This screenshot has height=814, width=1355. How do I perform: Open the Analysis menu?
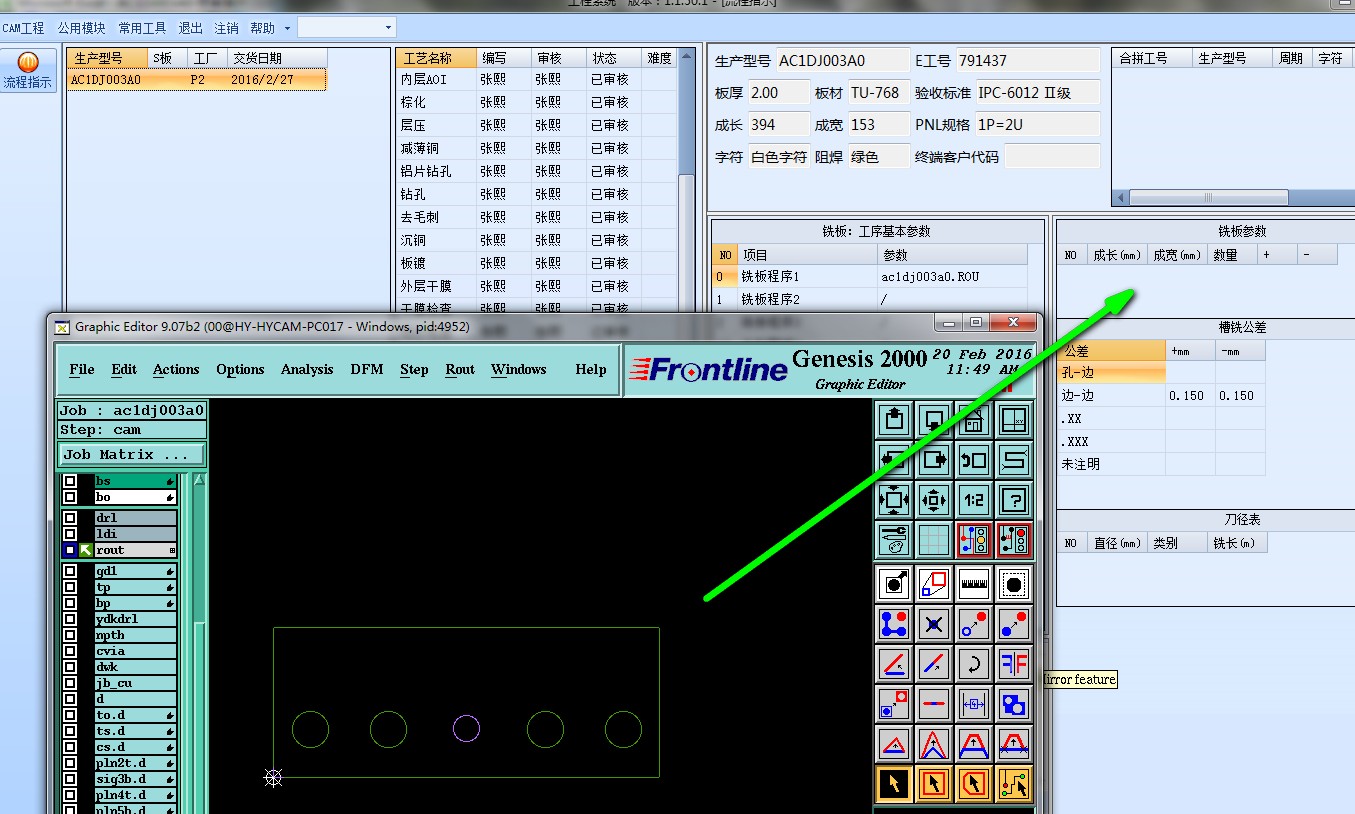pos(307,369)
